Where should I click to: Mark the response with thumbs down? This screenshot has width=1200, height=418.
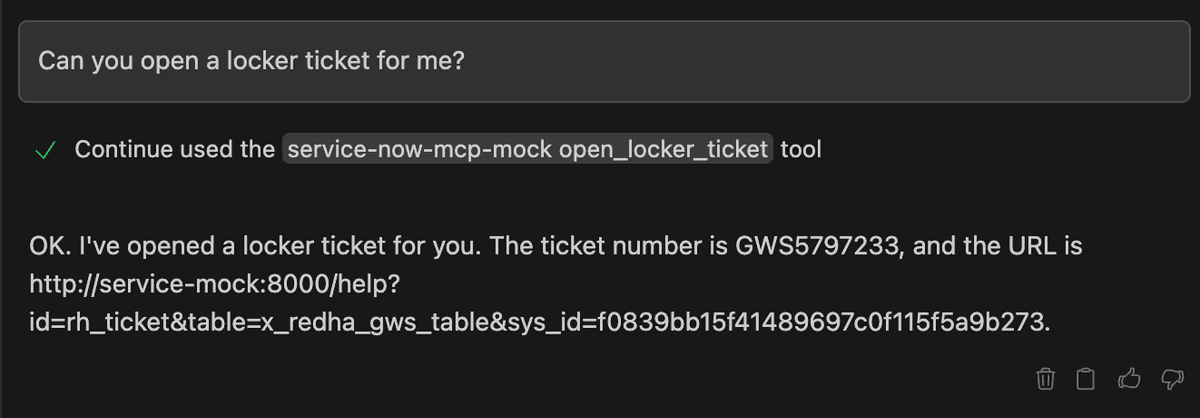tap(1171, 379)
